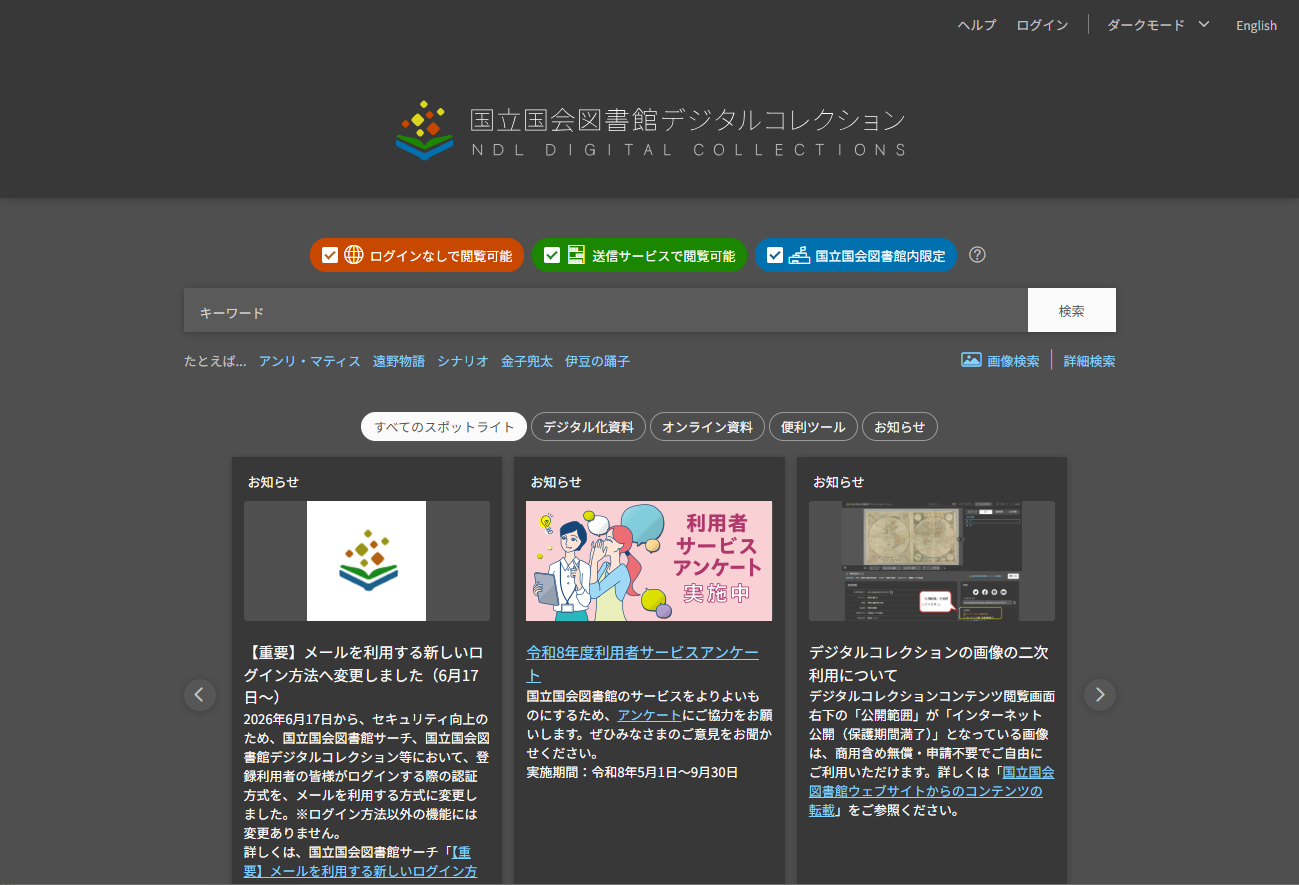Viewport: 1299px width, 885px height.
Task: Click the login notice card logo thumbnail
Action: (x=367, y=561)
